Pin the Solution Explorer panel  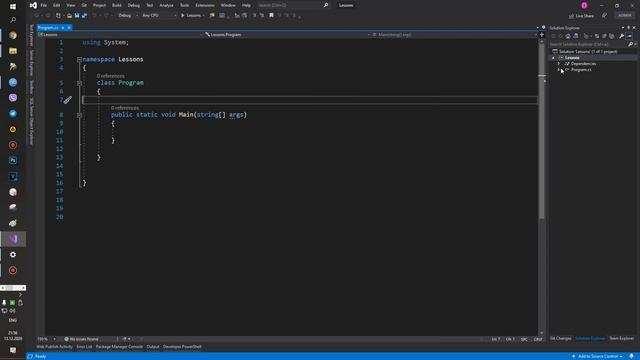tap(629, 28)
